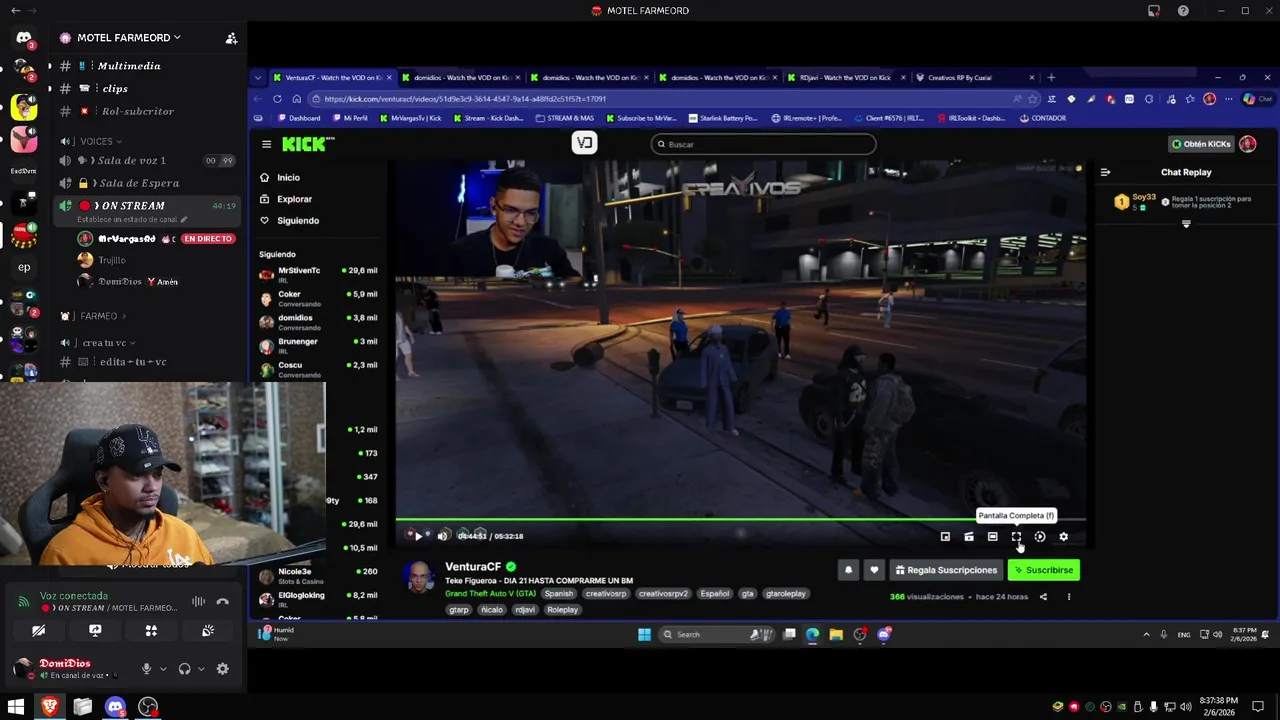Open Rol-subcritor Discord channel
The image size is (1280, 720).
(137, 111)
